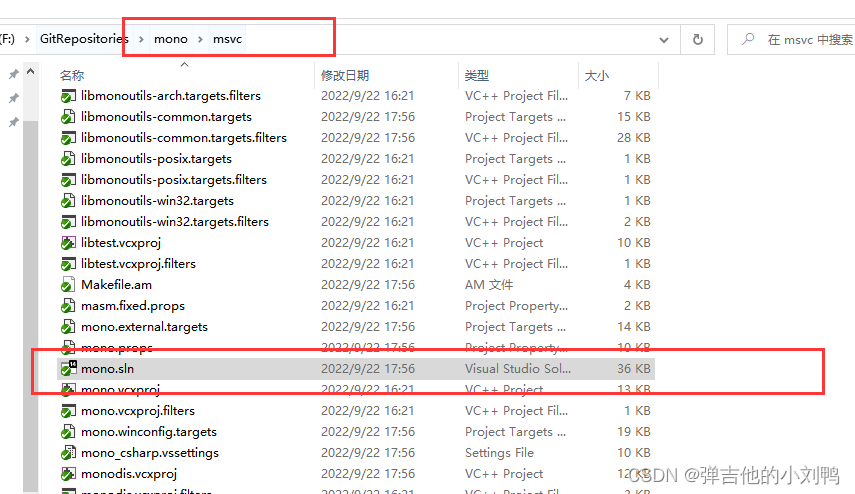
Task: Click msvc folder in breadcrumb path
Action: point(227,39)
